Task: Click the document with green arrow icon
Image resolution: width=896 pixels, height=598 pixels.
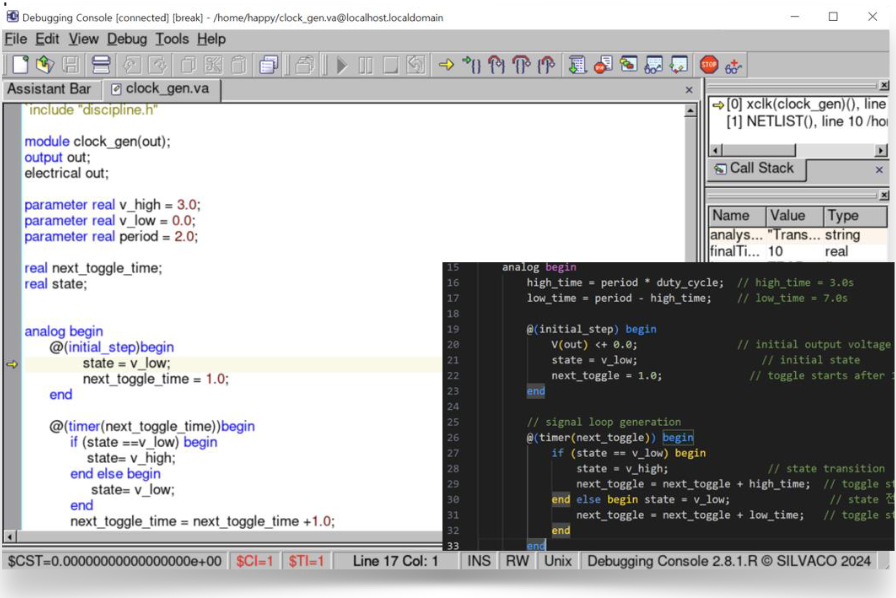Action: pos(577,65)
